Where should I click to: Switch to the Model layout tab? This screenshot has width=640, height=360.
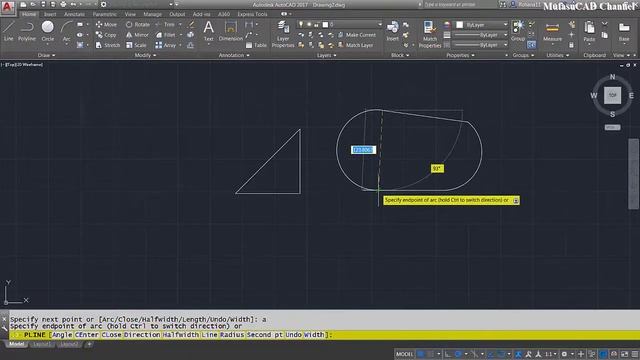pyautogui.click(x=17, y=344)
